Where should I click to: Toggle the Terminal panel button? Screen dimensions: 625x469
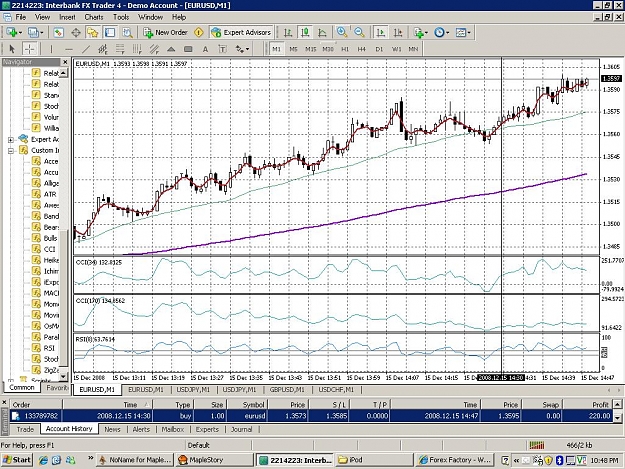pos(110,32)
